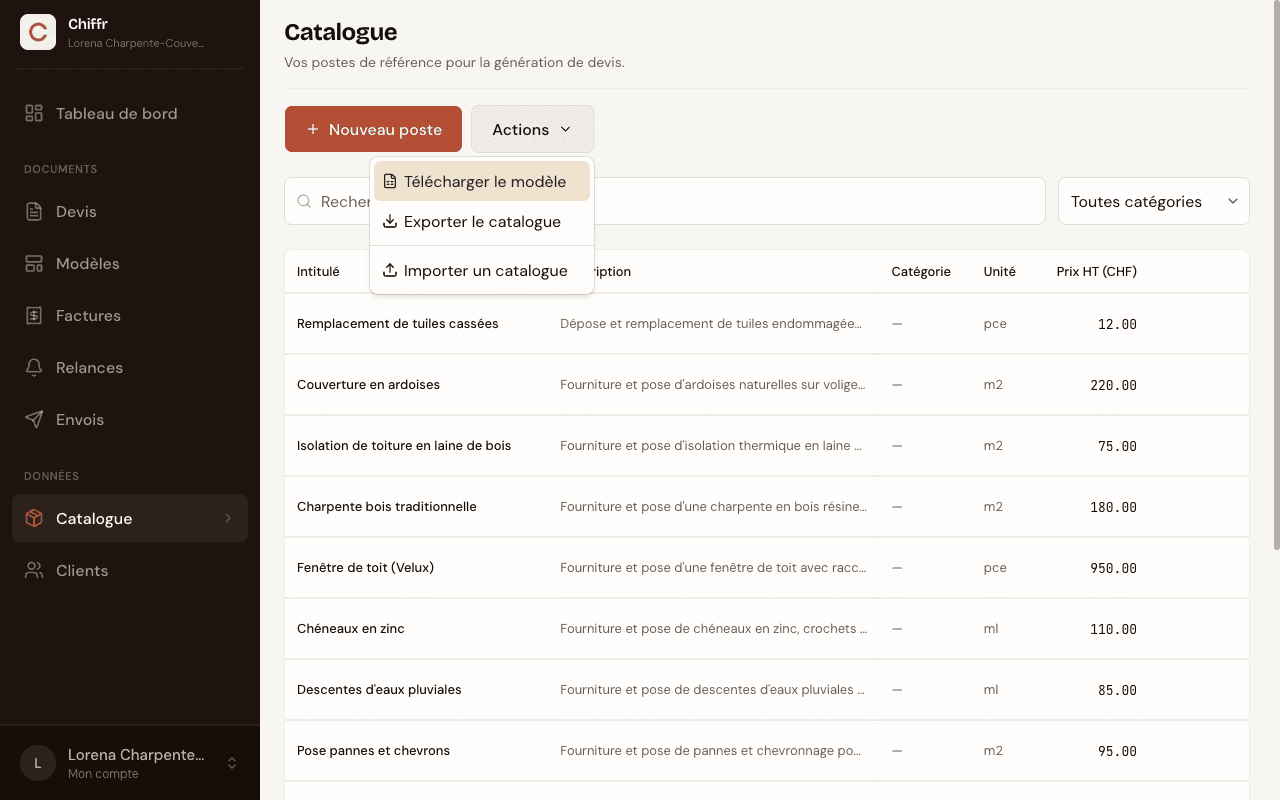Open the Tableau de bord dashboard icon
Screen dimensions: 1280x800
pyautogui.click(x=34, y=113)
